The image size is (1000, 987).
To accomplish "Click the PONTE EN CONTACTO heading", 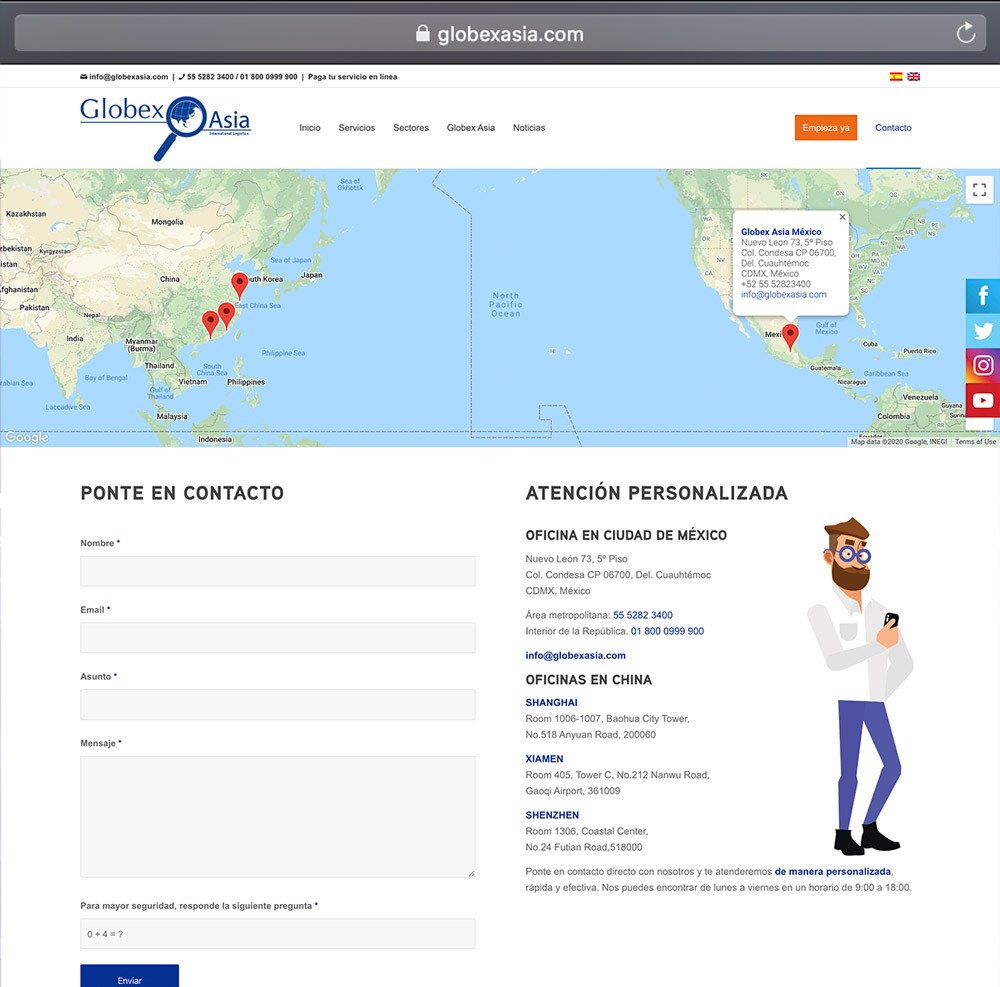I will [x=182, y=493].
